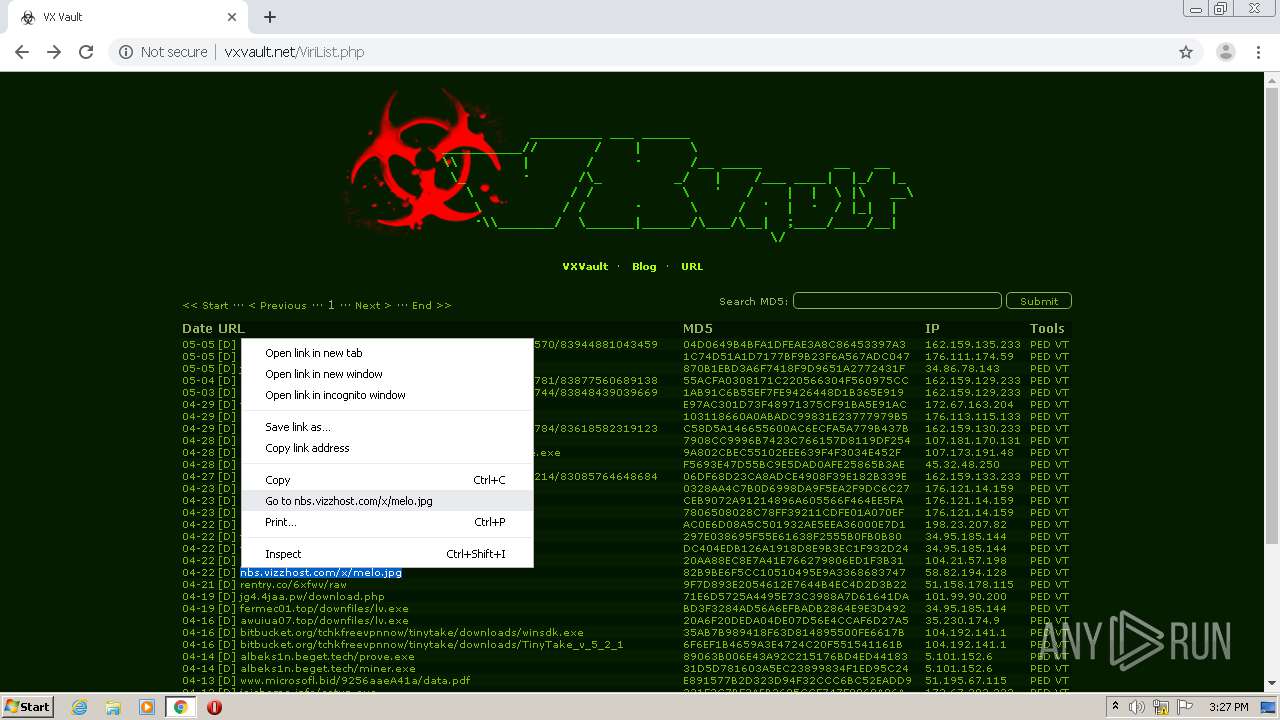Click the albeks1n.beget.tech/miner.exe entry
The height and width of the screenshot is (720, 1280).
pyautogui.click(x=327, y=669)
